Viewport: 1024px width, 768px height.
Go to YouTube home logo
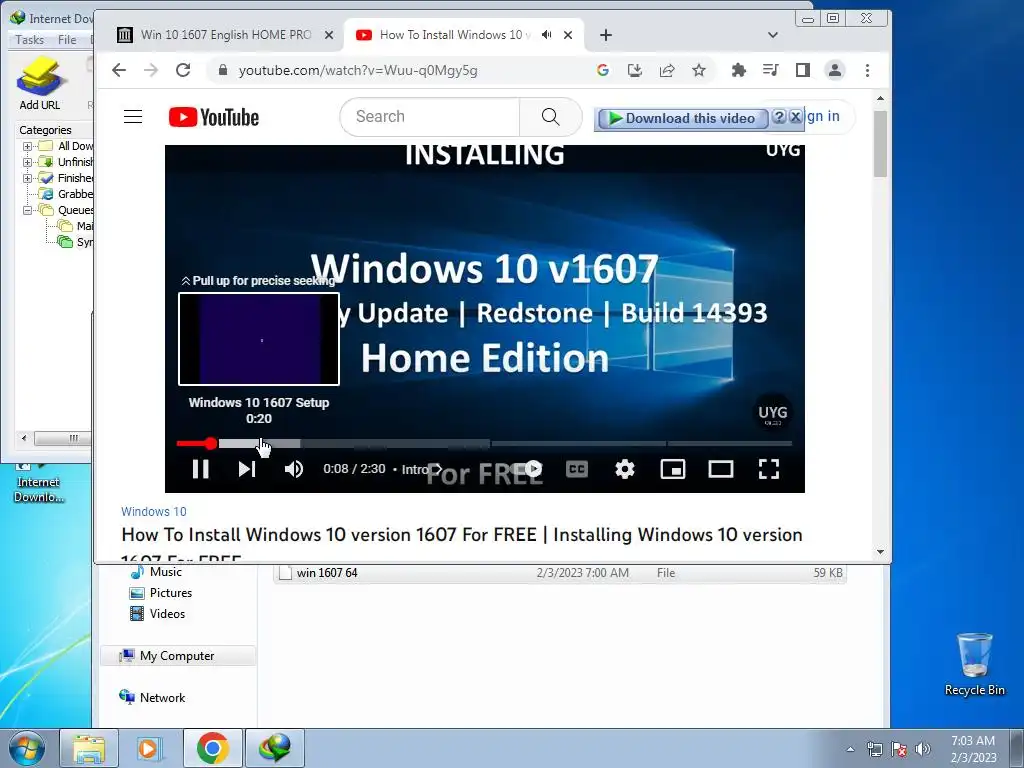point(214,117)
